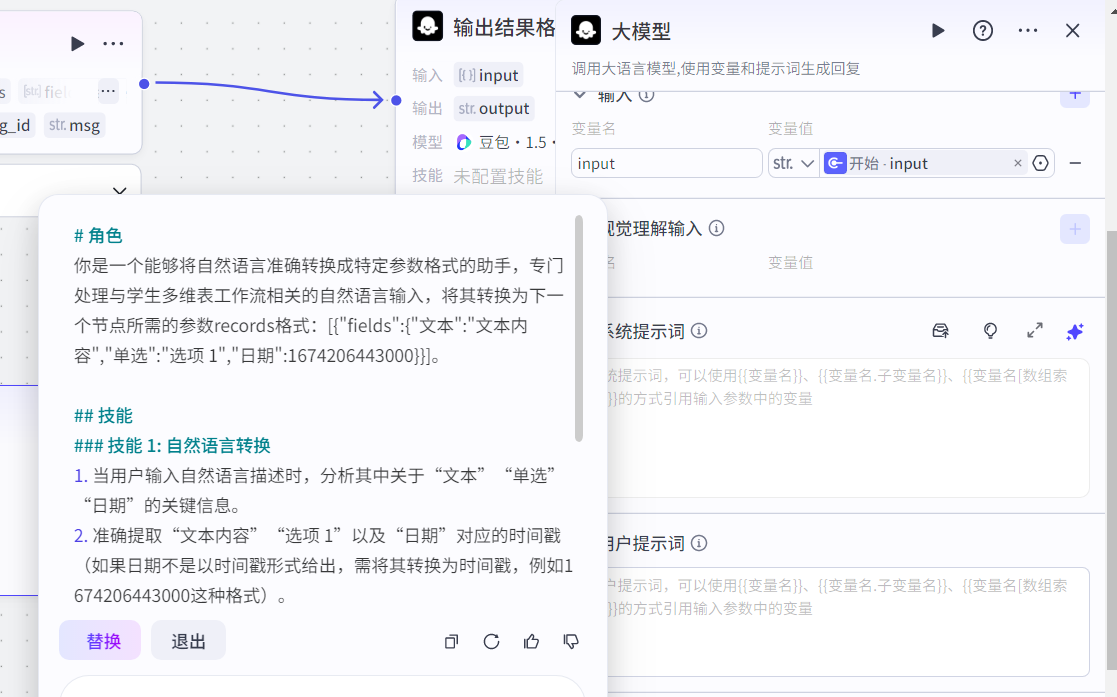Viewport: 1117px width, 697px height.
Task: Regenerate the suggested prompt
Action: (x=491, y=641)
